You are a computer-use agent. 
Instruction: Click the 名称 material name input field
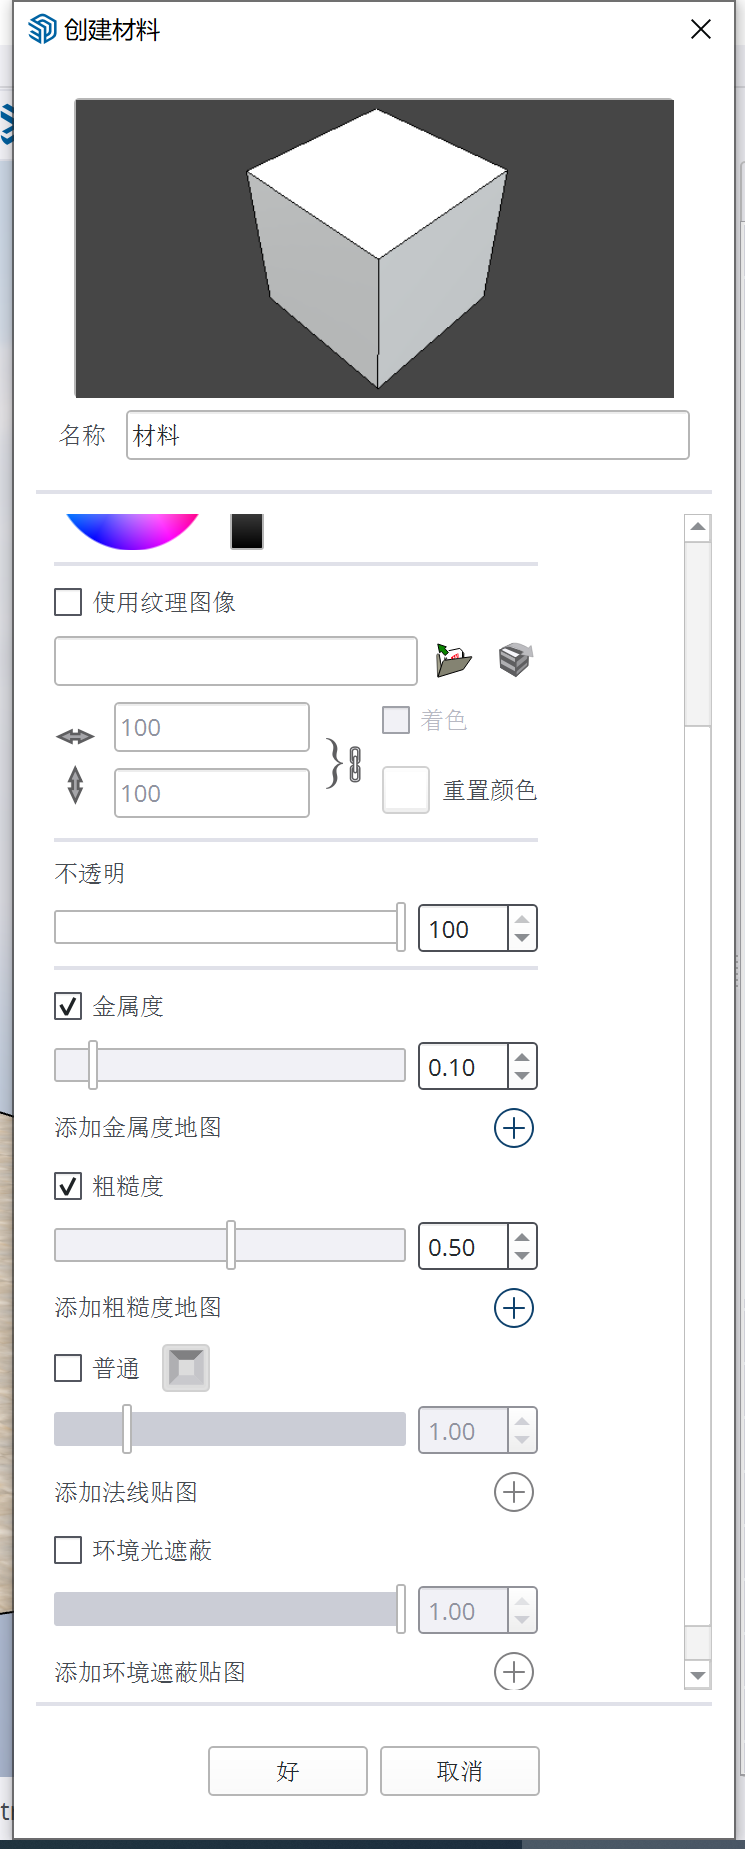[x=407, y=435]
